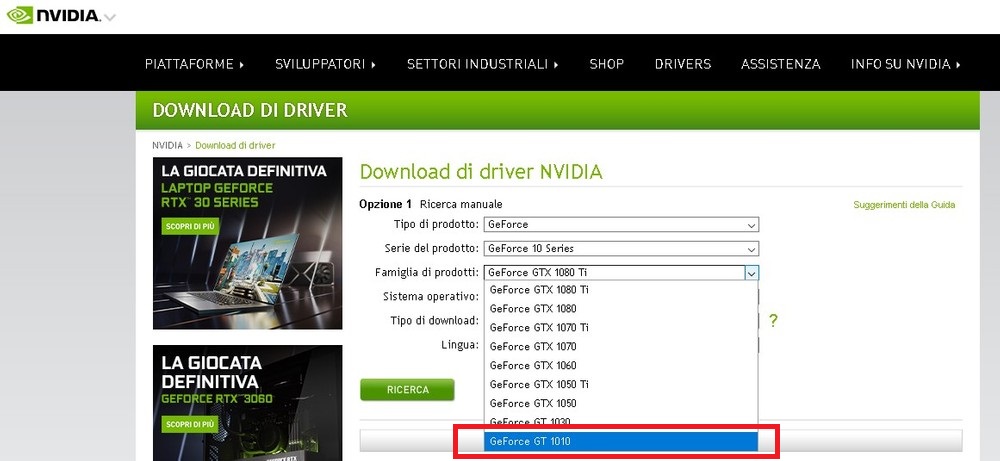Open the SVILUPPATORI menu
1000x461 pixels.
[325, 64]
